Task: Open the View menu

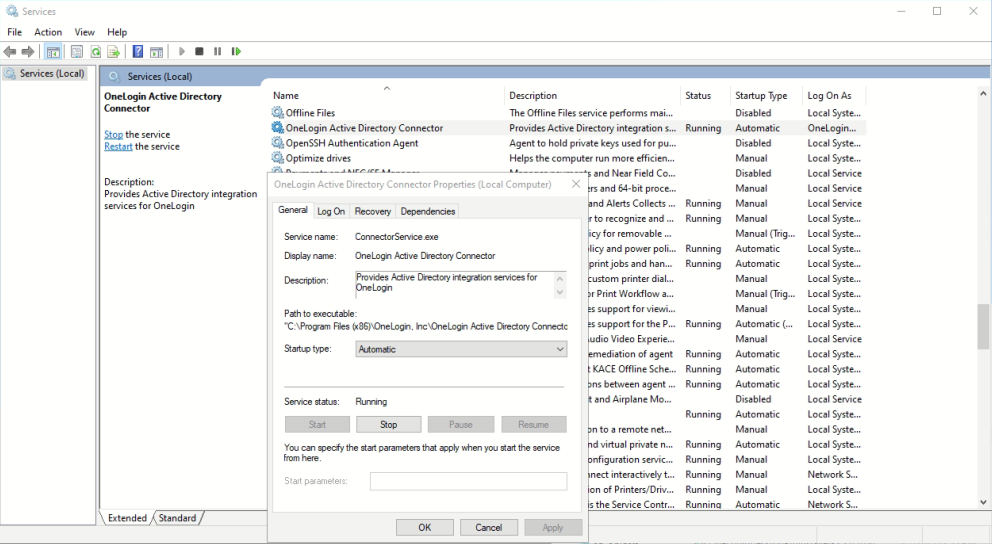Action: coord(85,32)
